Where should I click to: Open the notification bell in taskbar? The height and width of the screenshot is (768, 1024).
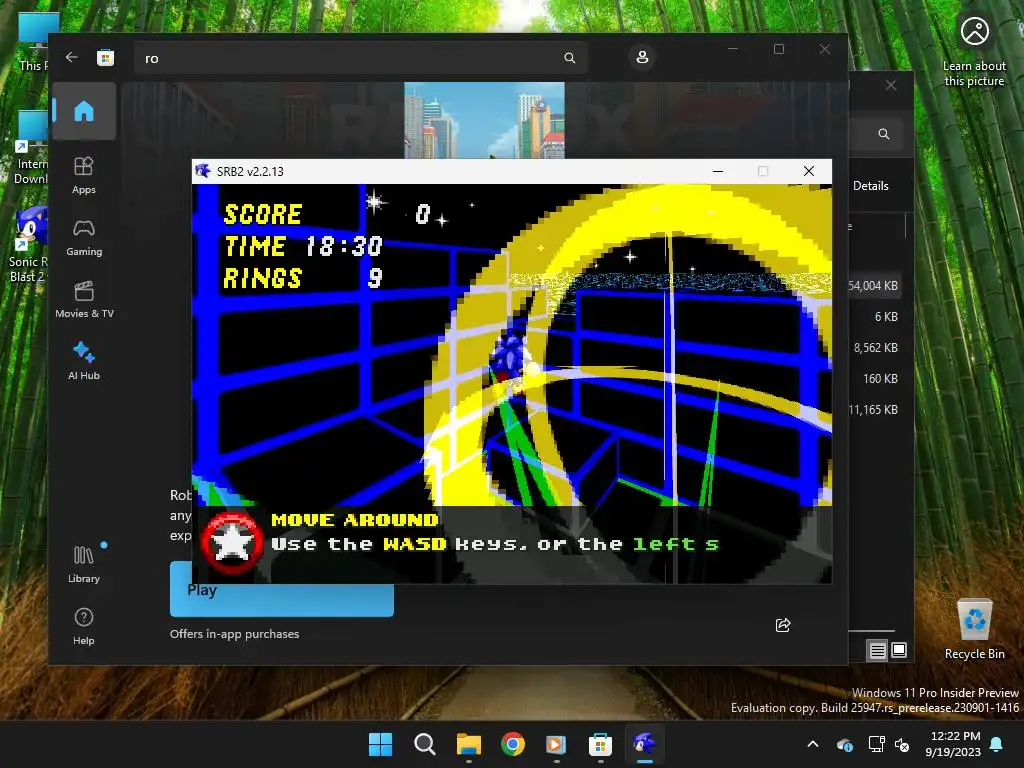[x=997, y=744]
